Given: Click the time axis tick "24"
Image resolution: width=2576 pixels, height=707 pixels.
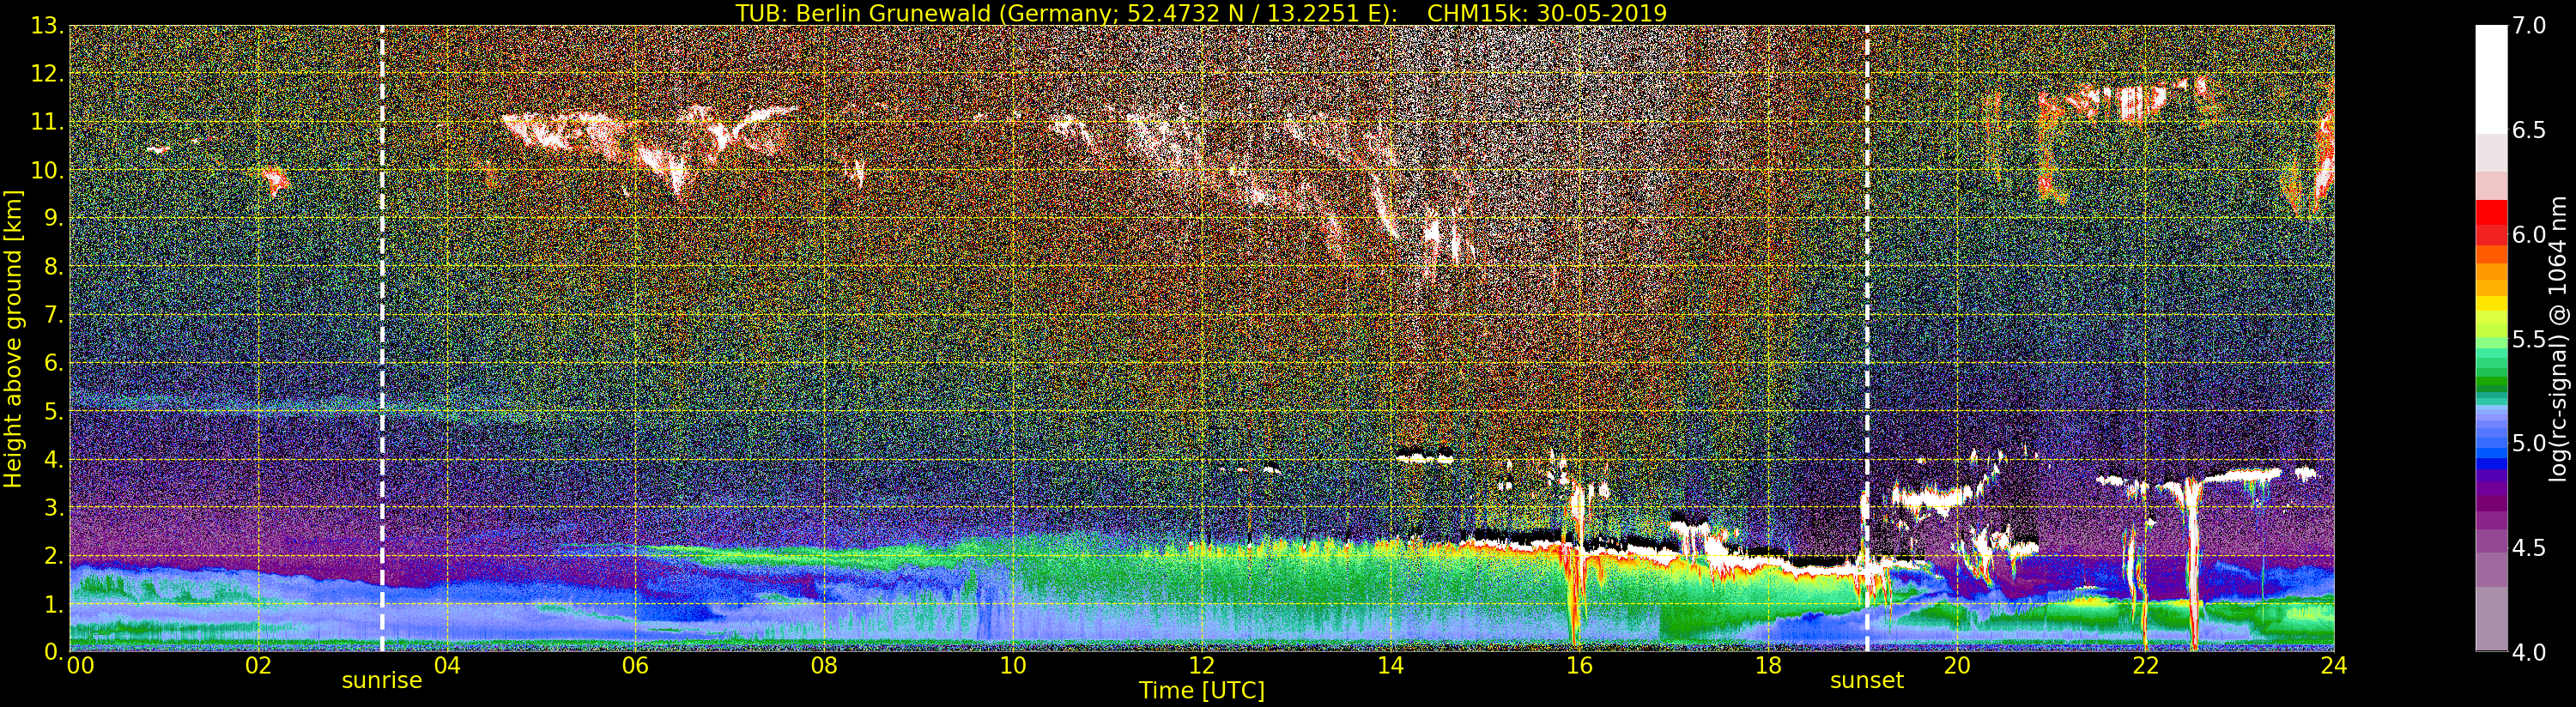Looking at the screenshot, I should [2334, 666].
